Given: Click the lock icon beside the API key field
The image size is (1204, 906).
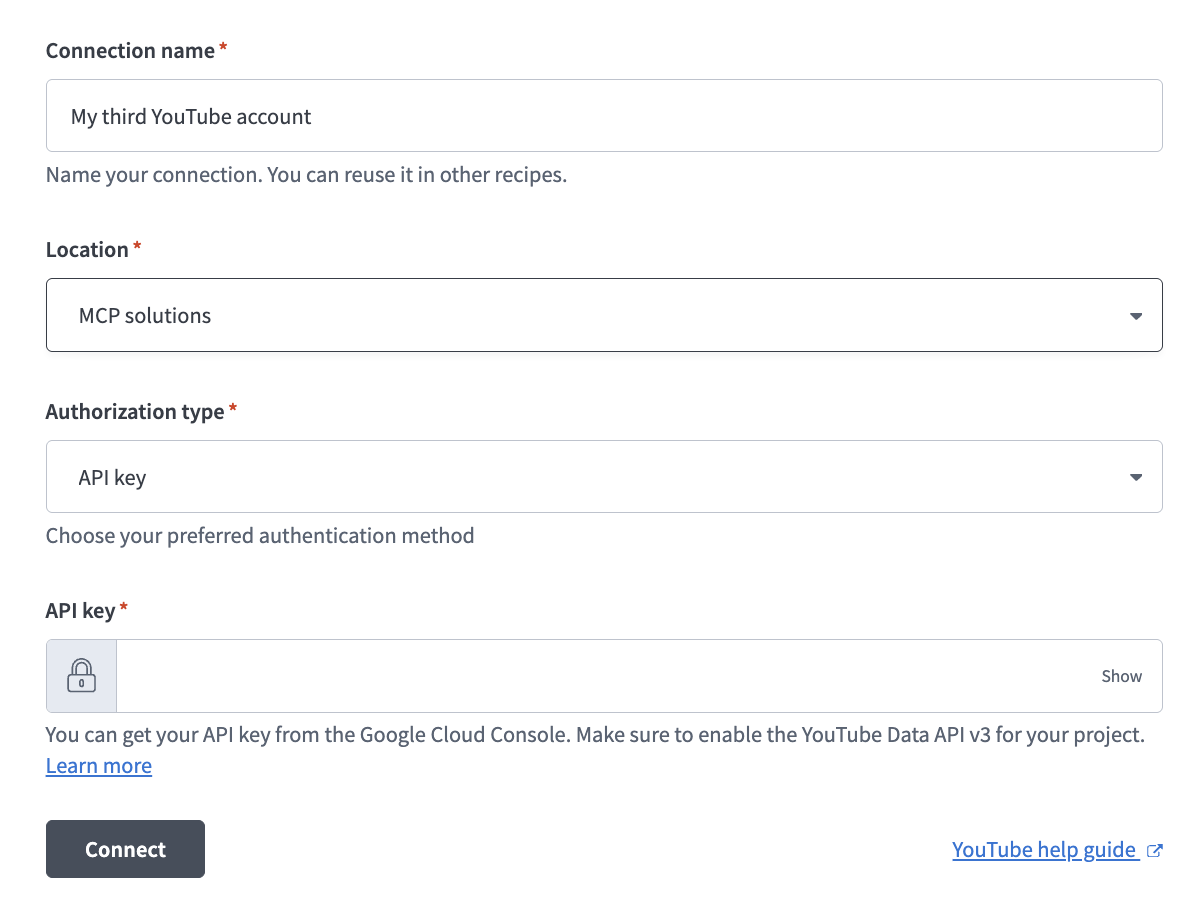Looking at the screenshot, I should [x=81, y=676].
